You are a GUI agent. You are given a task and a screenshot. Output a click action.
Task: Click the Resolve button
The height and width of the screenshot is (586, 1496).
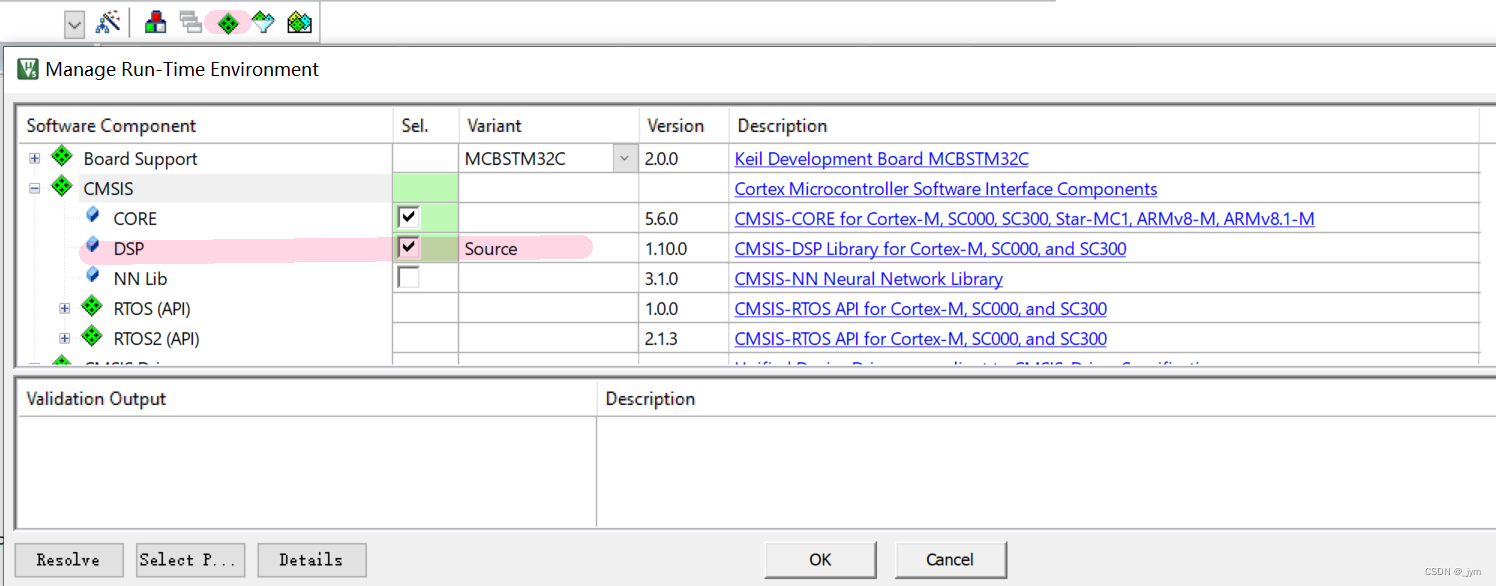pos(69,560)
